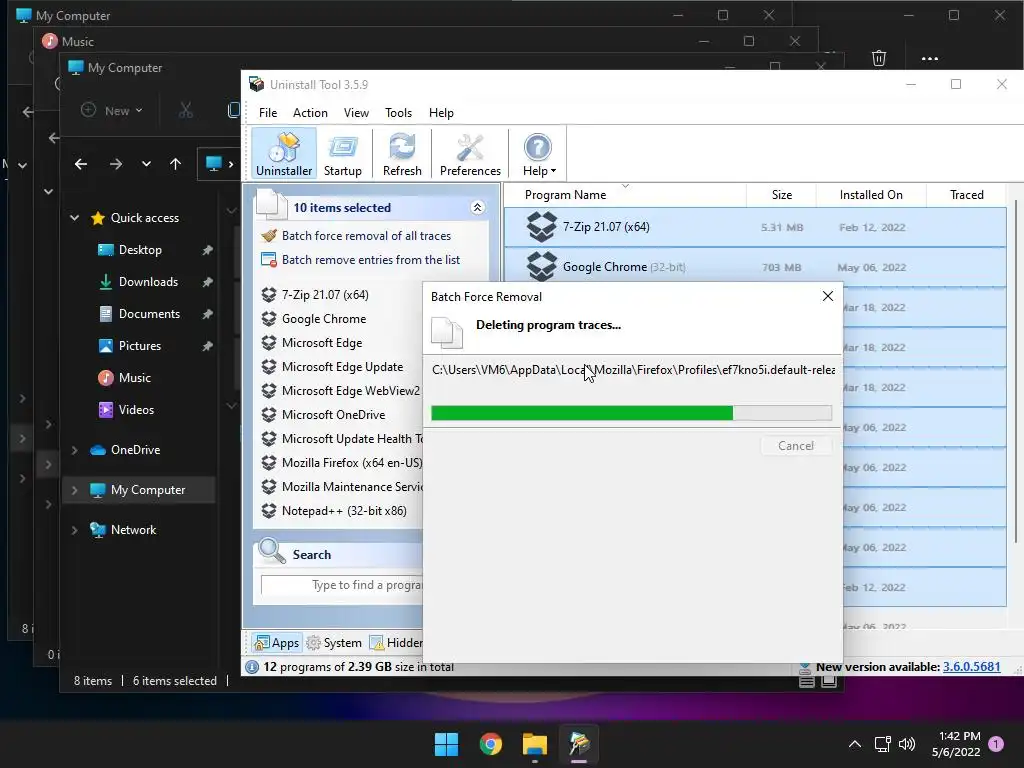The image size is (1024, 768).
Task: Open the Tools menu
Action: tap(398, 112)
